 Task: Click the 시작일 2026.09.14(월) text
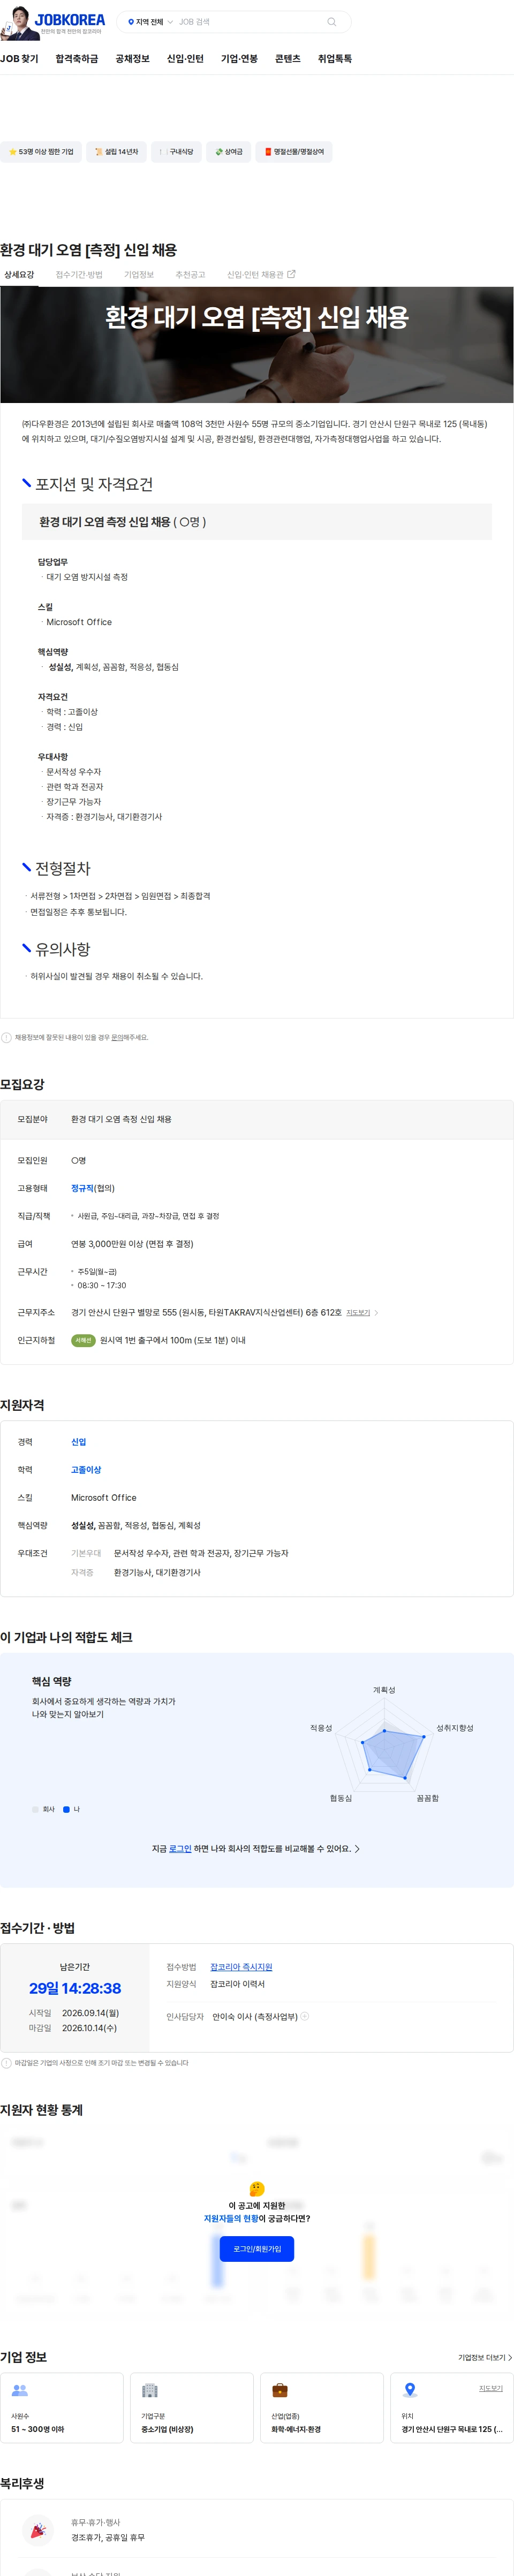pyautogui.click(x=73, y=2012)
